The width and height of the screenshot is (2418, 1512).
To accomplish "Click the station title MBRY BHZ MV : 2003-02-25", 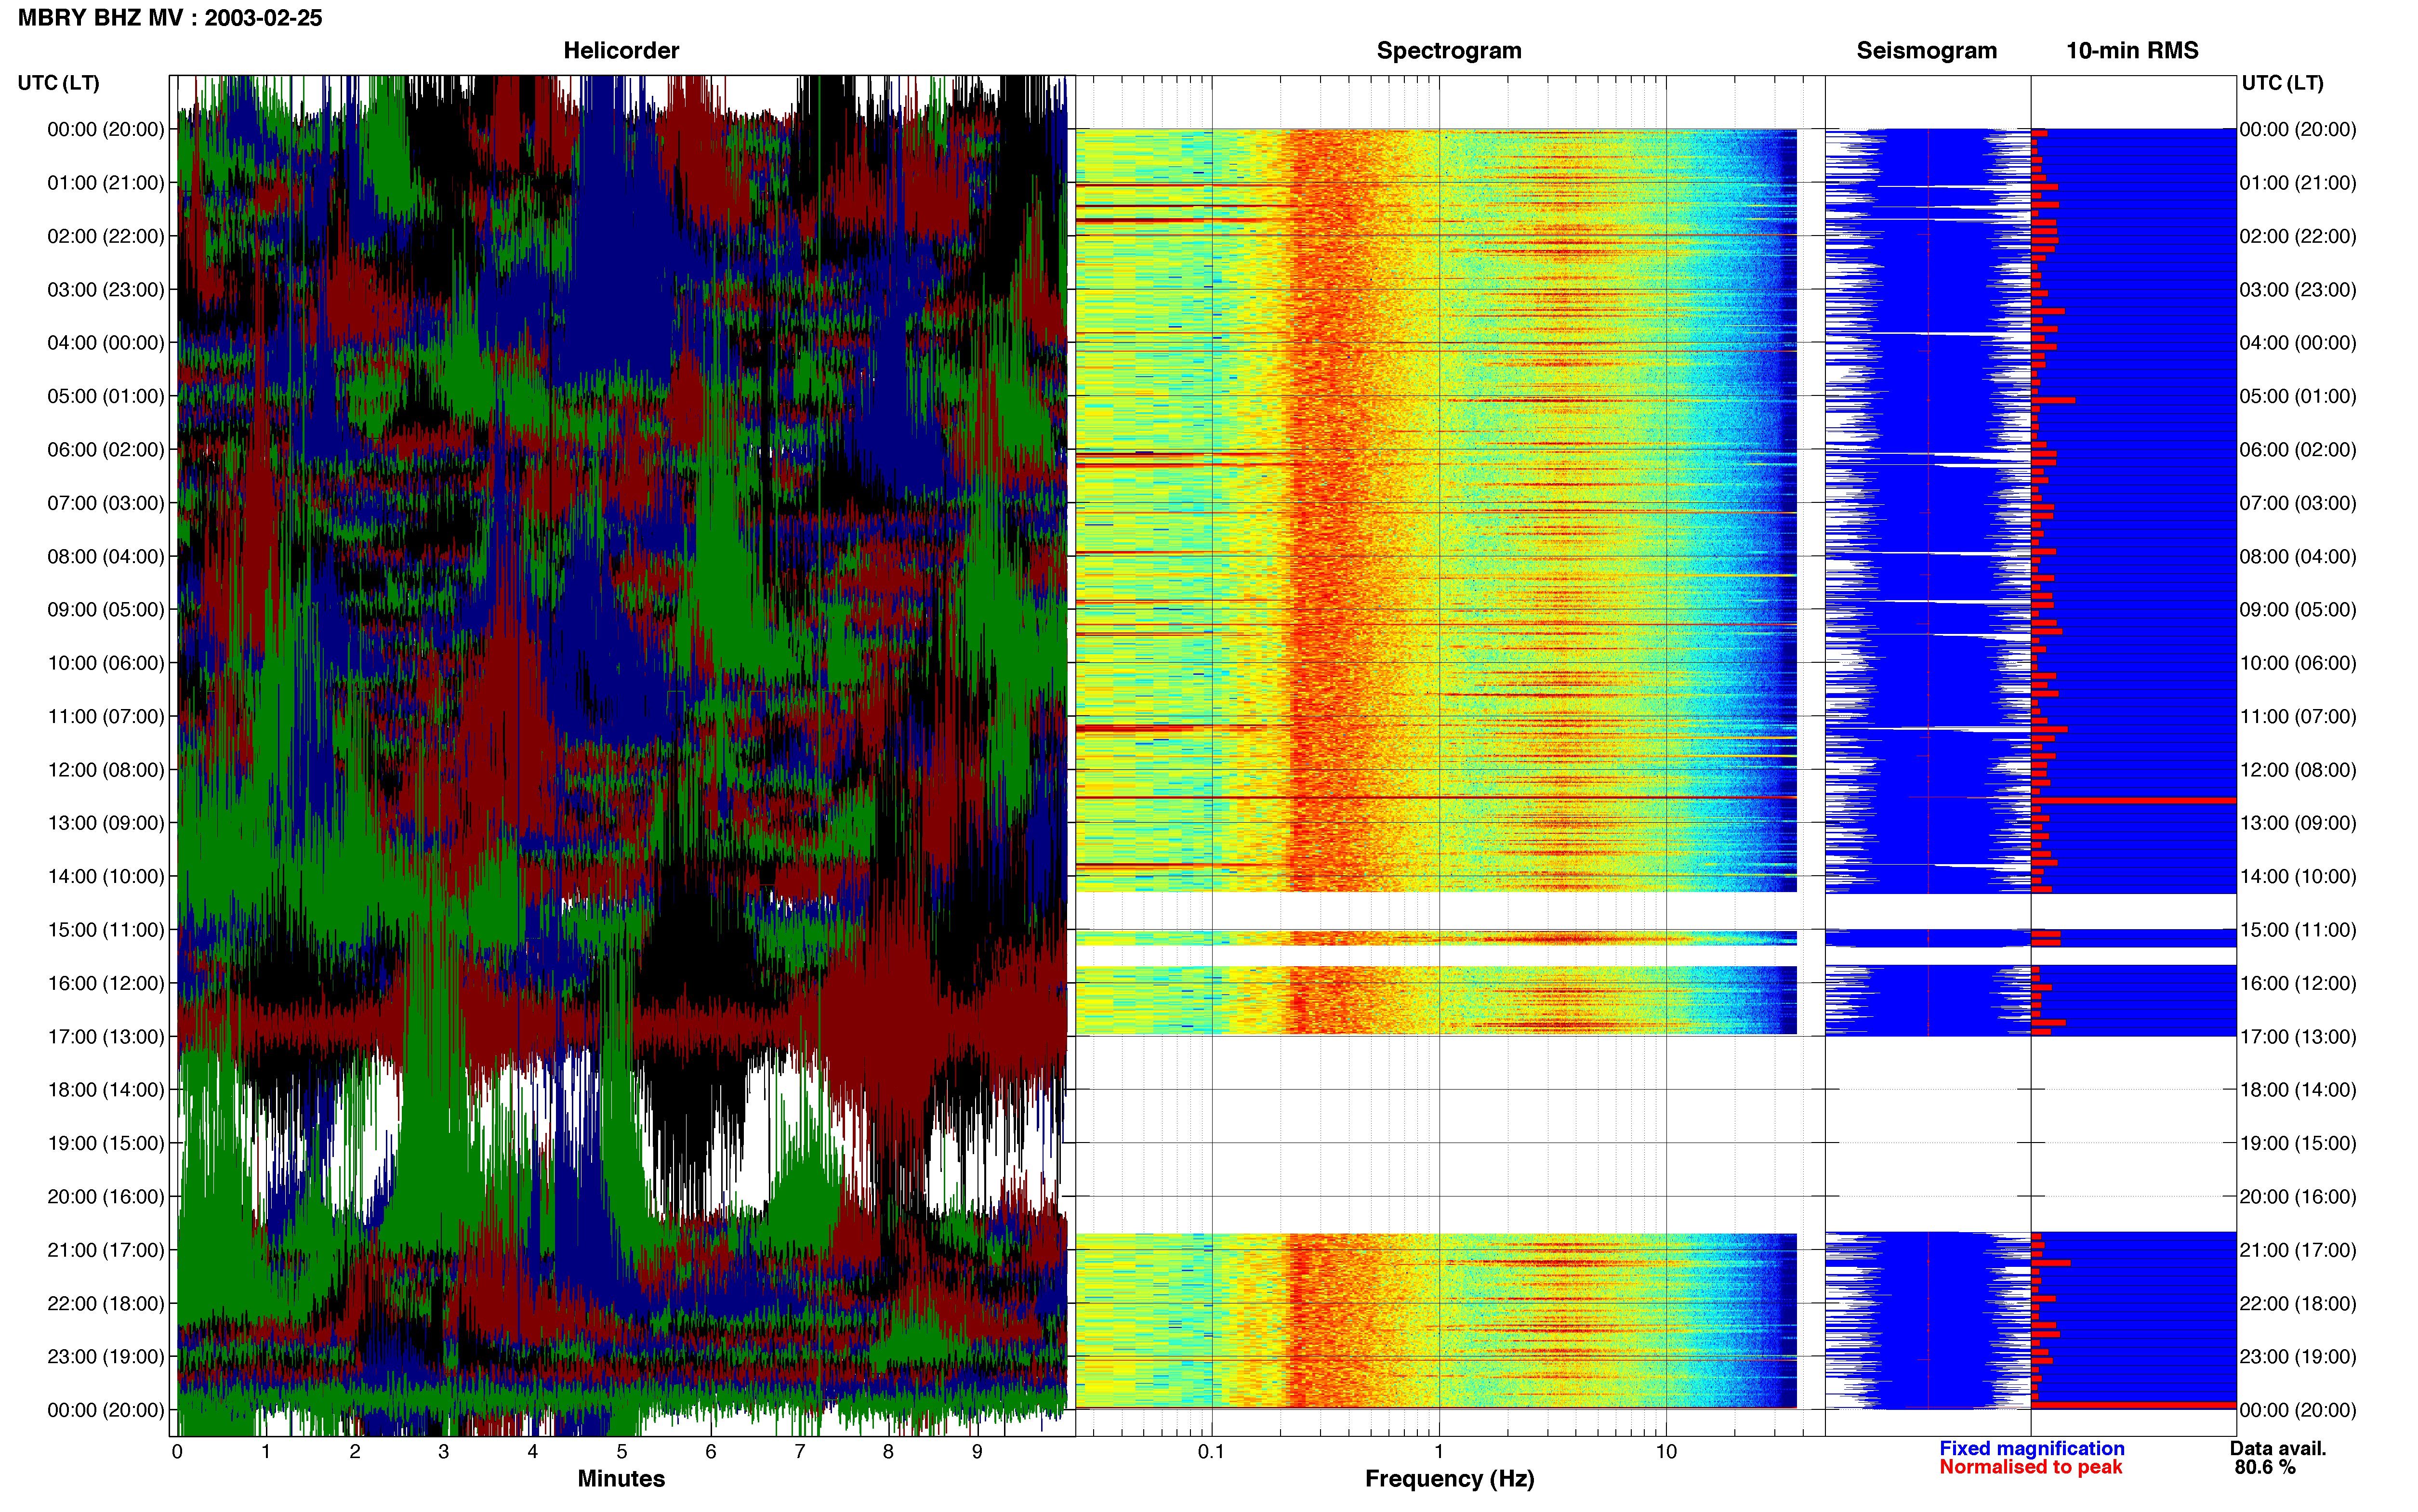I will pyautogui.click(x=170, y=18).
